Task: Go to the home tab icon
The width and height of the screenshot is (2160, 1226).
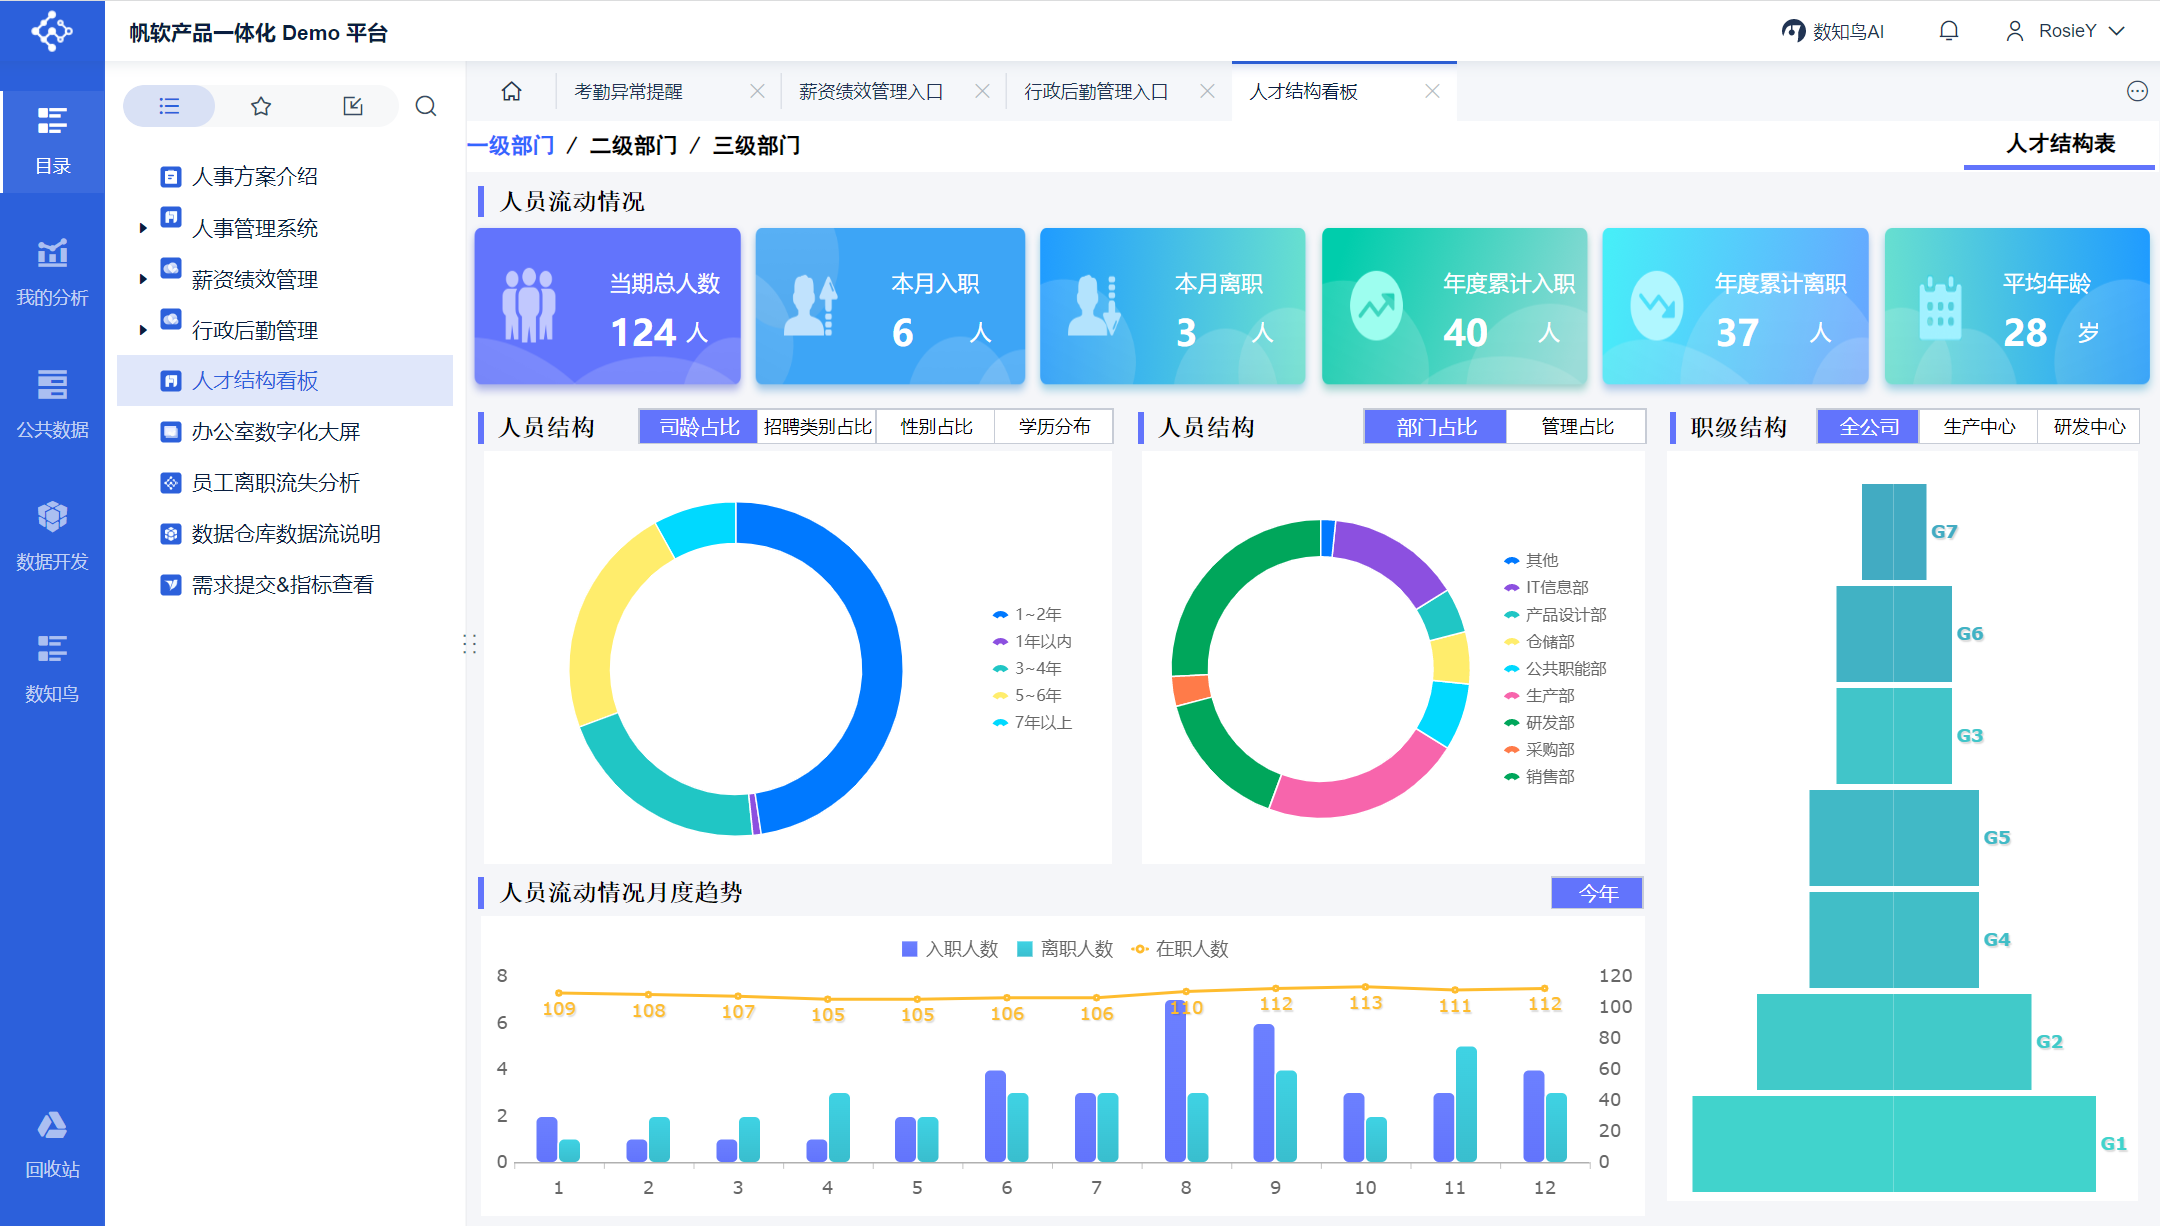Action: 511,91
